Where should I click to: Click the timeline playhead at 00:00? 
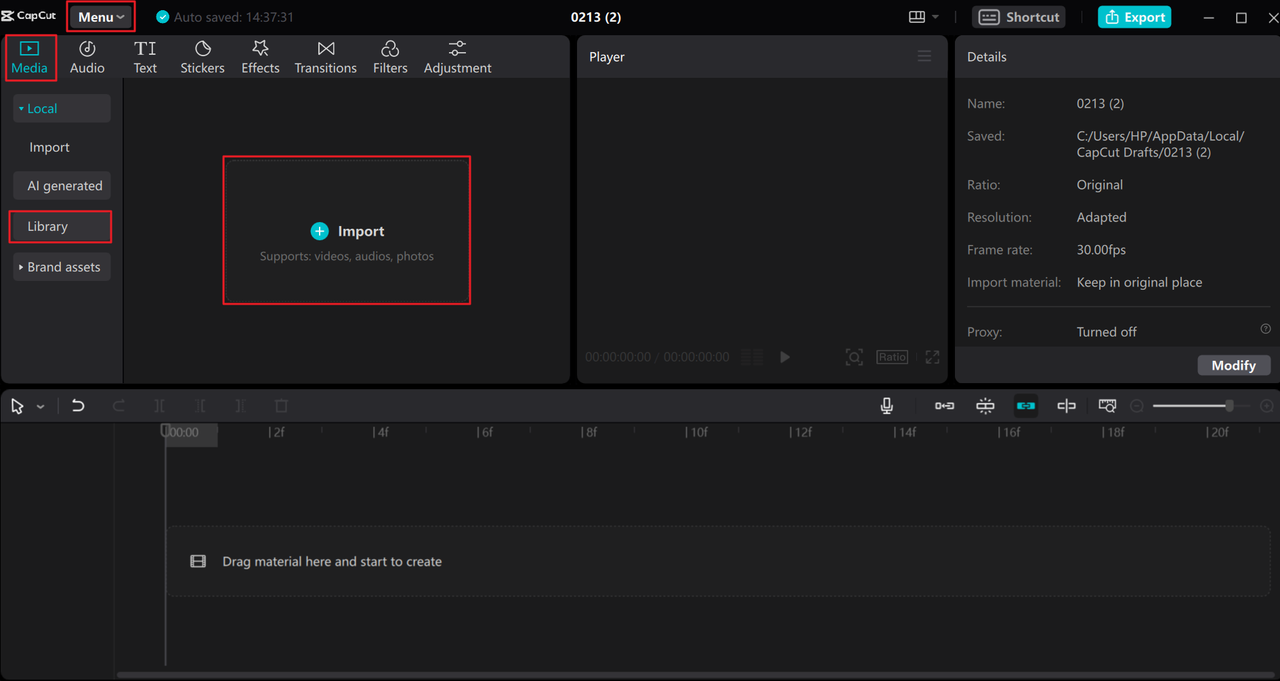[x=166, y=432]
